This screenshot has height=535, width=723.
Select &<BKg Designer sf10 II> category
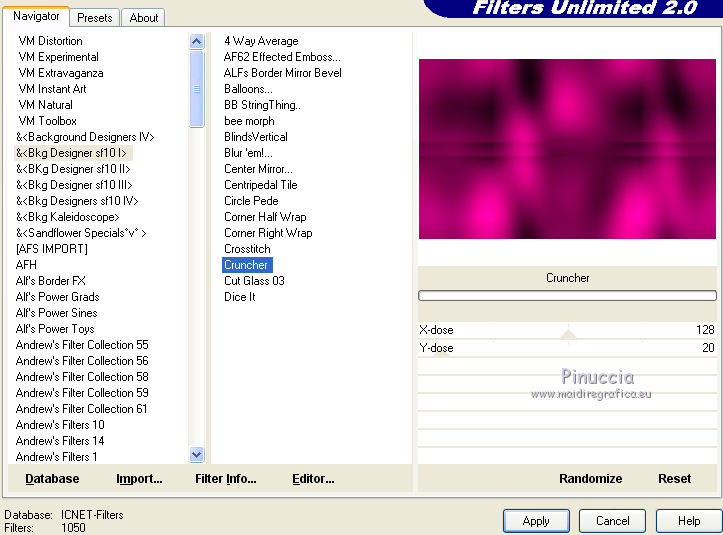(73, 169)
